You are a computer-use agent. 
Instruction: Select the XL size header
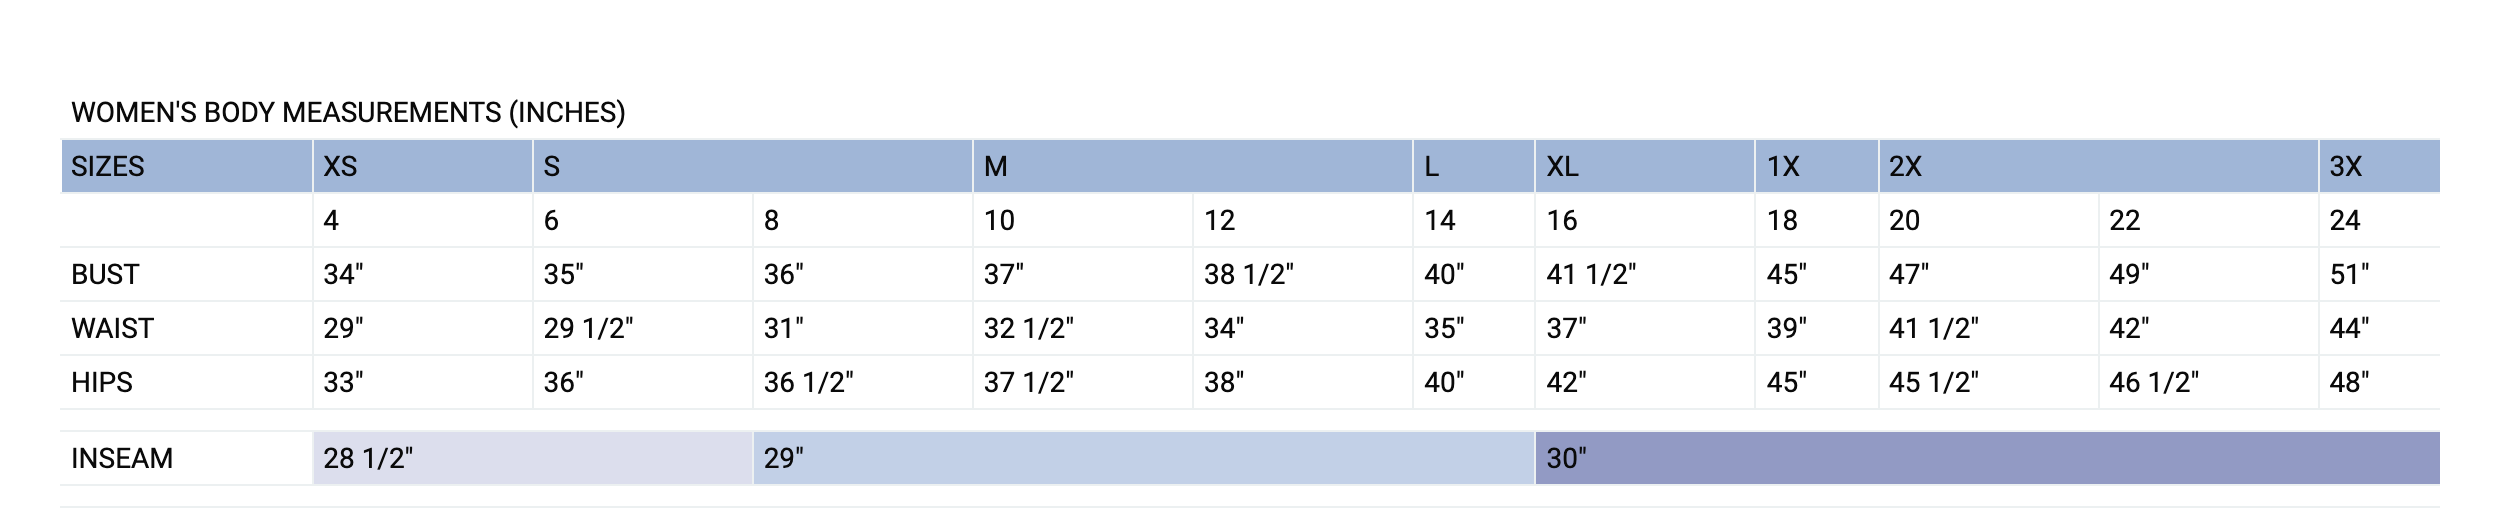(1644, 166)
